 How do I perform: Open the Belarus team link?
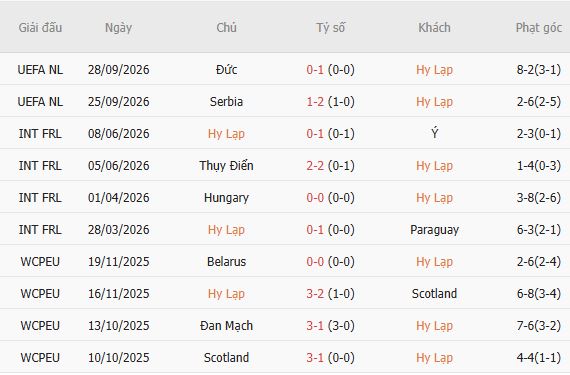(x=226, y=262)
